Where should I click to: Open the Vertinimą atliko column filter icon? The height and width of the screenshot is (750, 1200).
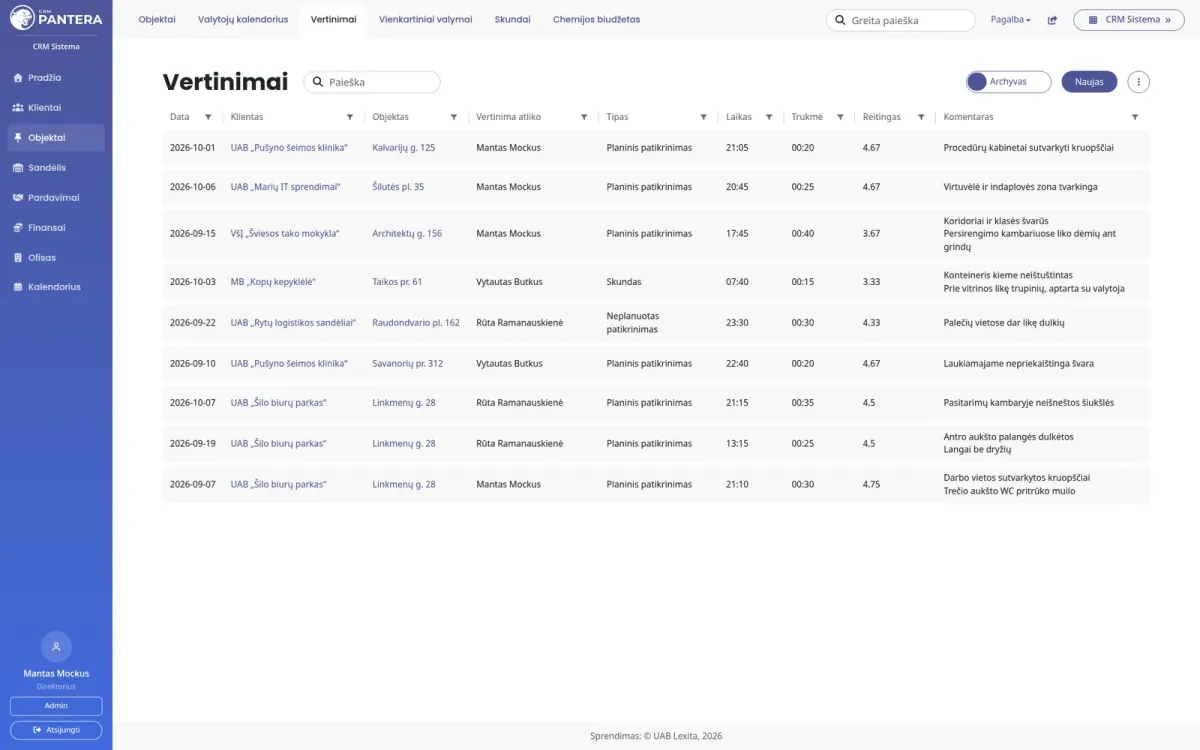coord(584,117)
